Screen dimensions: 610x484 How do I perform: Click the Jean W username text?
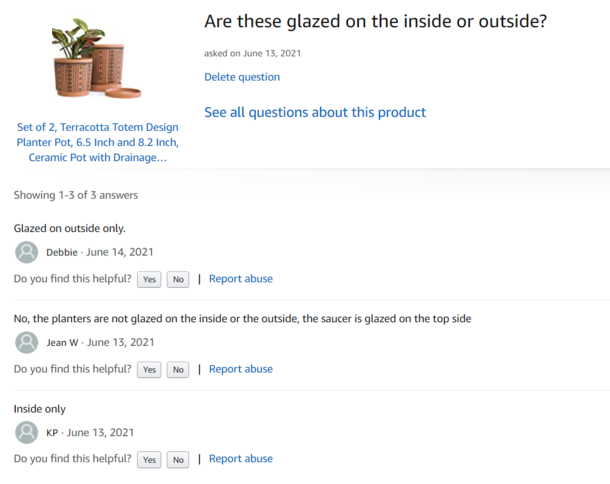coord(62,343)
